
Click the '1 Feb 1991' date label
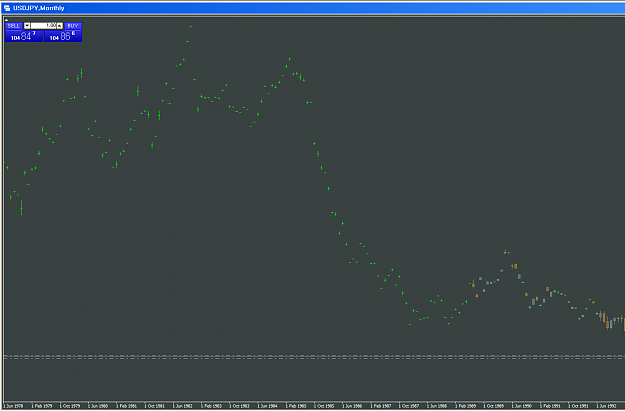click(x=550, y=406)
